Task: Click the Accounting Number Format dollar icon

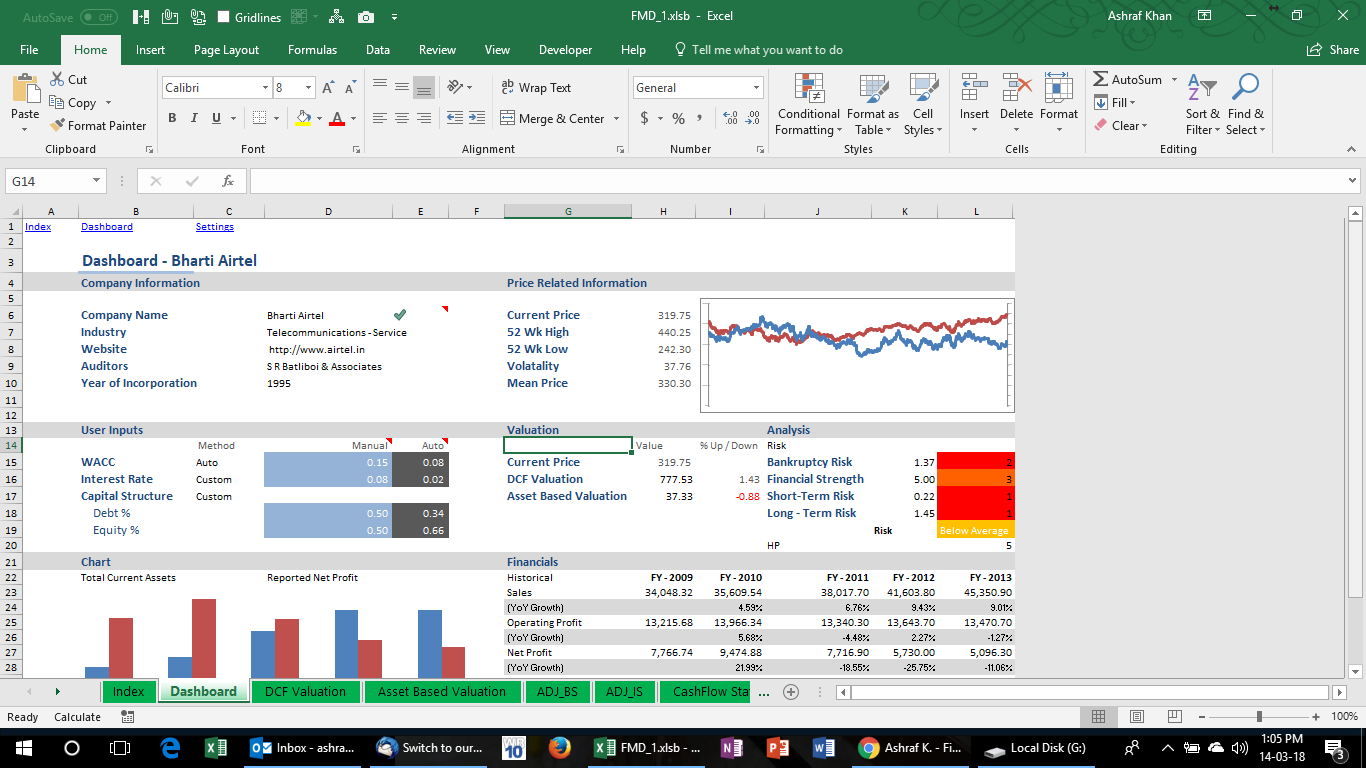Action: click(645, 118)
